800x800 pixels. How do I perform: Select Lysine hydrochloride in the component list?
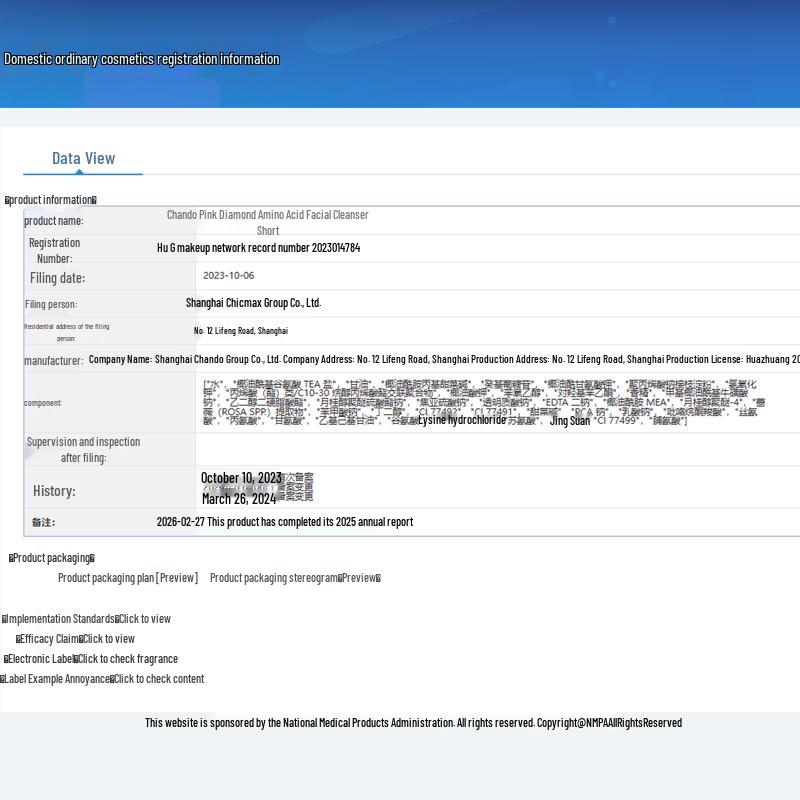[462, 419]
